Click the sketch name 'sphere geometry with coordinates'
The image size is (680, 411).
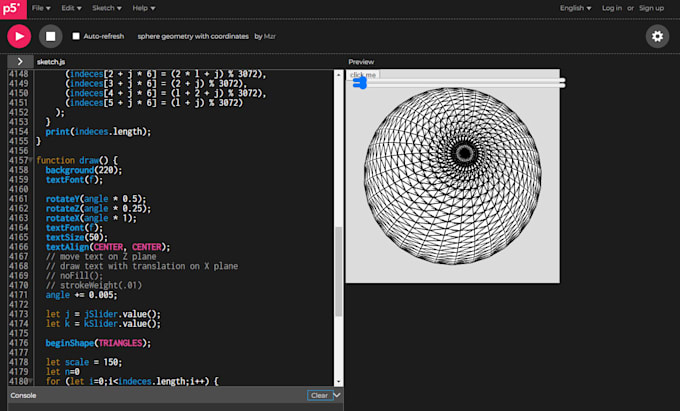tap(193, 36)
